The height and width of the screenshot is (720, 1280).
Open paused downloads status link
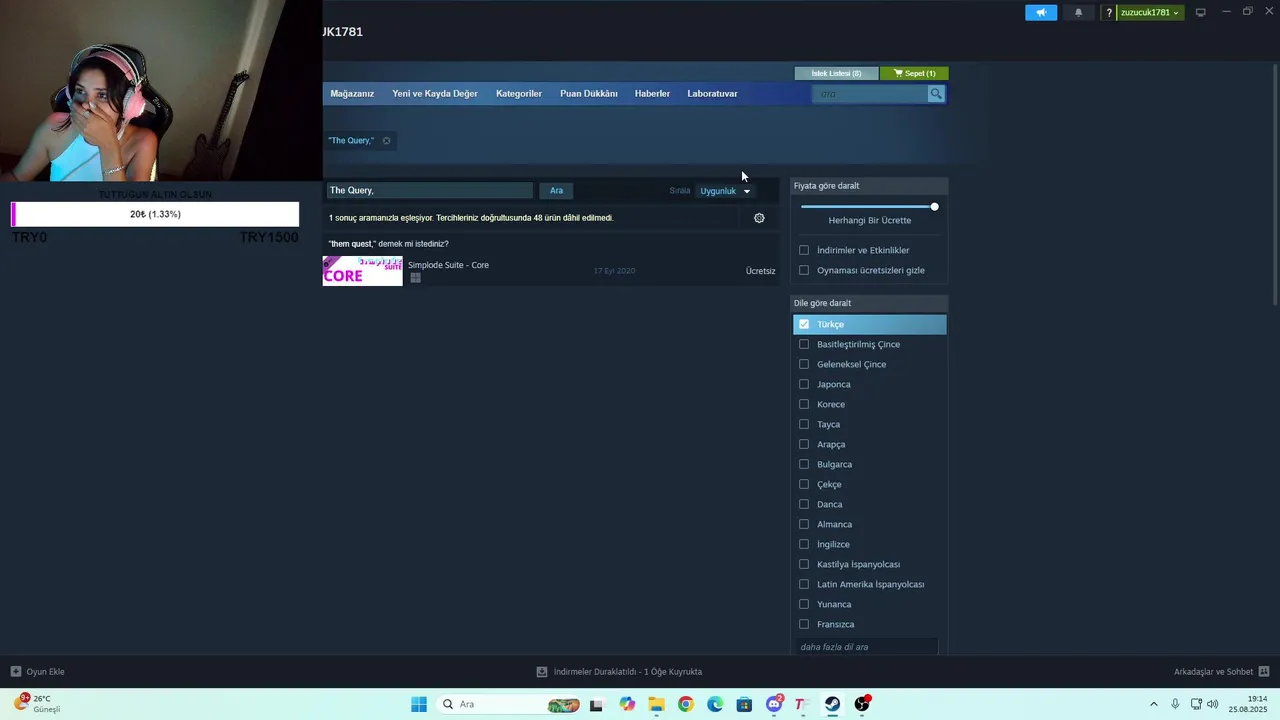628,672
